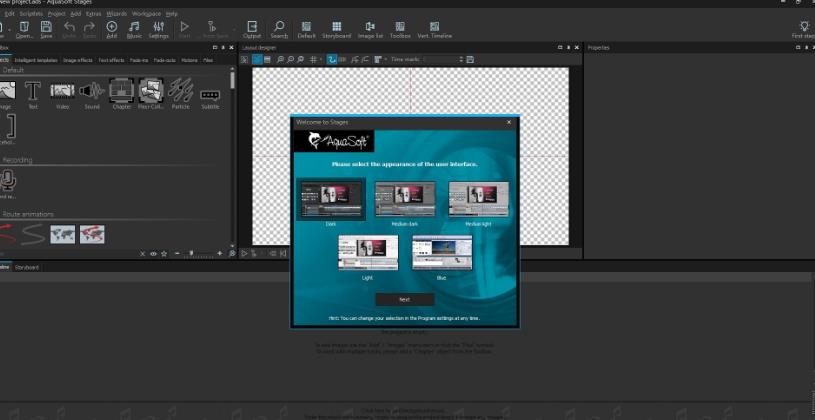Open the Help menu
815x420 pixels.
click(x=172, y=14)
